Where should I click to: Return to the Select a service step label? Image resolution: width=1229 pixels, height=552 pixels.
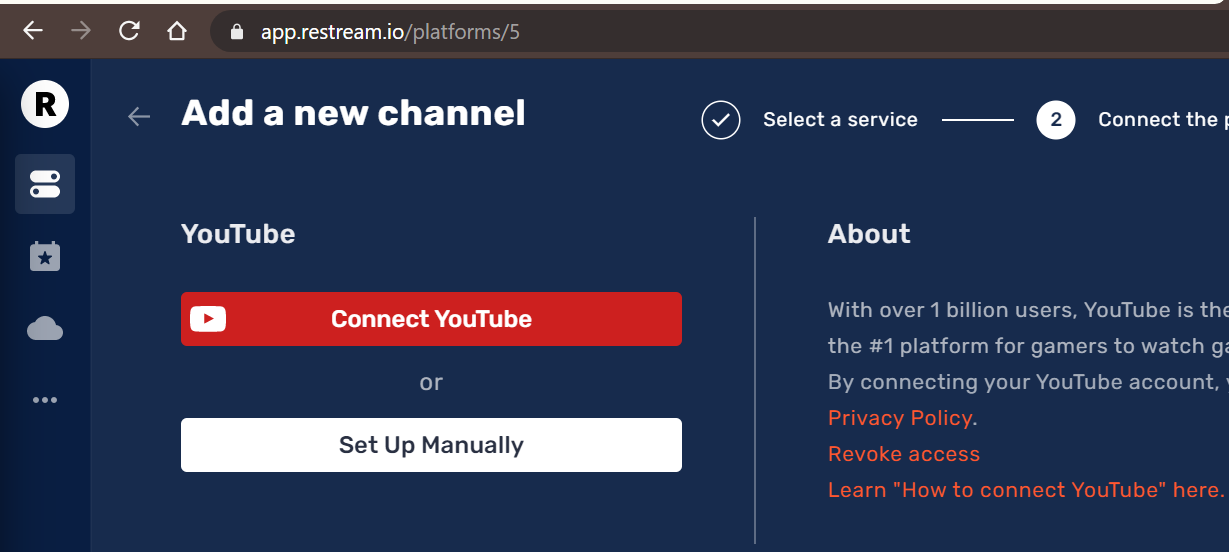coord(840,120)
